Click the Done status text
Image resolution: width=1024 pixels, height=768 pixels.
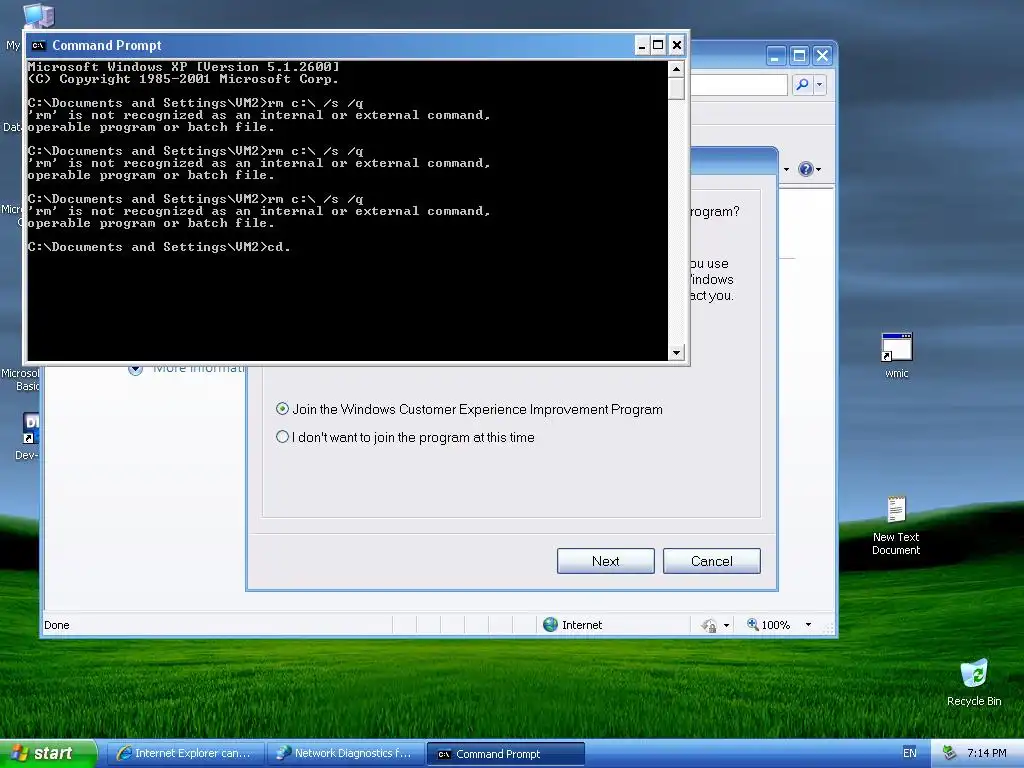(x=57, y=625)
